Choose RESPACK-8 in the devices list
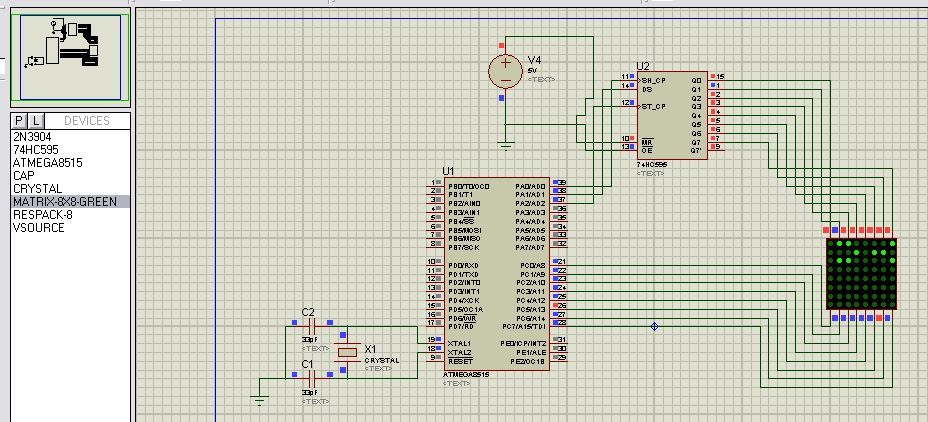The width and height of the screenshot is (928, 422). [41, 214]
